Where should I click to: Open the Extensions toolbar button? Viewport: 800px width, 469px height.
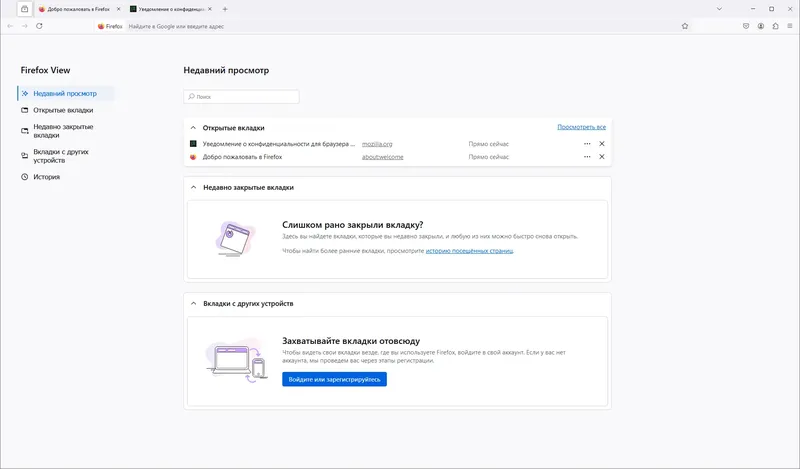(x=776, y=26)
